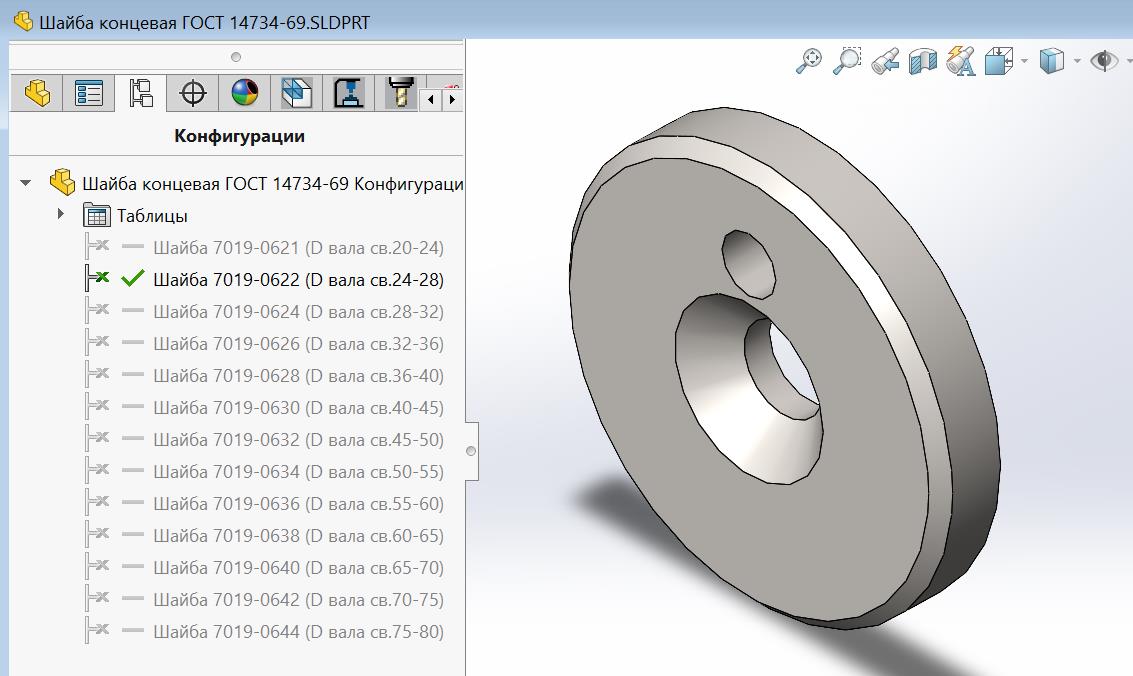This screenshot has width=1133, height=676.
Task: Click the Zoom to Fit icon
Action: coord(809,61)
